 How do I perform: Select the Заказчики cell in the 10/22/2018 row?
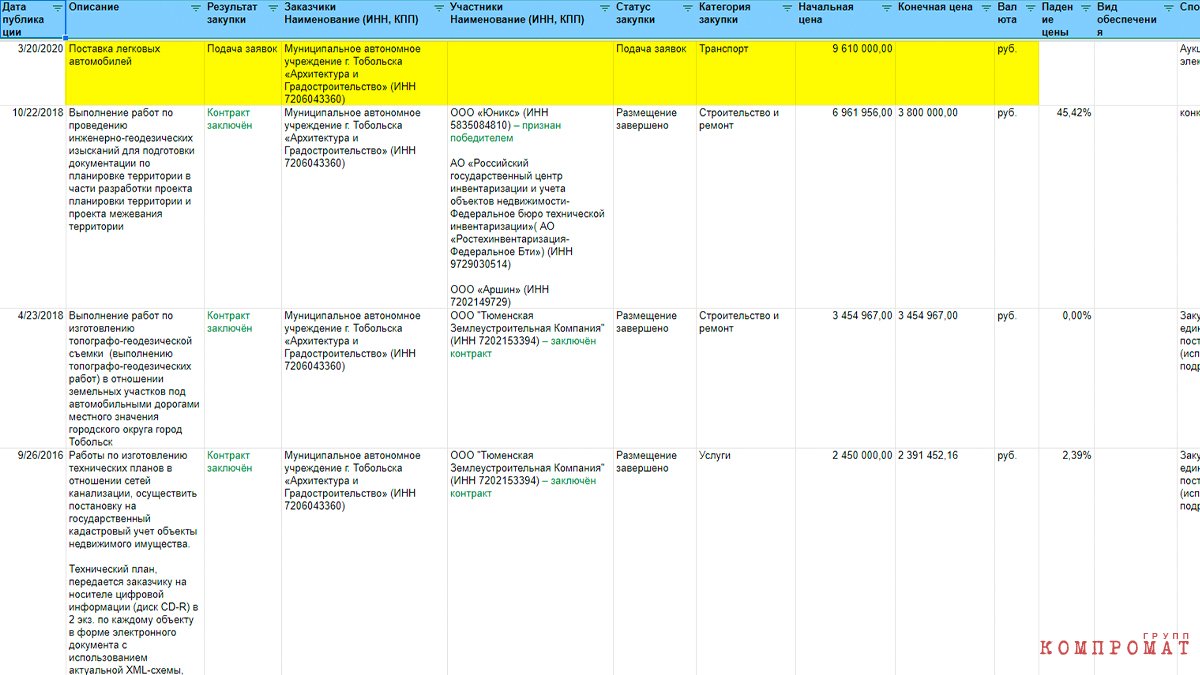pyautogui.click(x=364, y=206)
